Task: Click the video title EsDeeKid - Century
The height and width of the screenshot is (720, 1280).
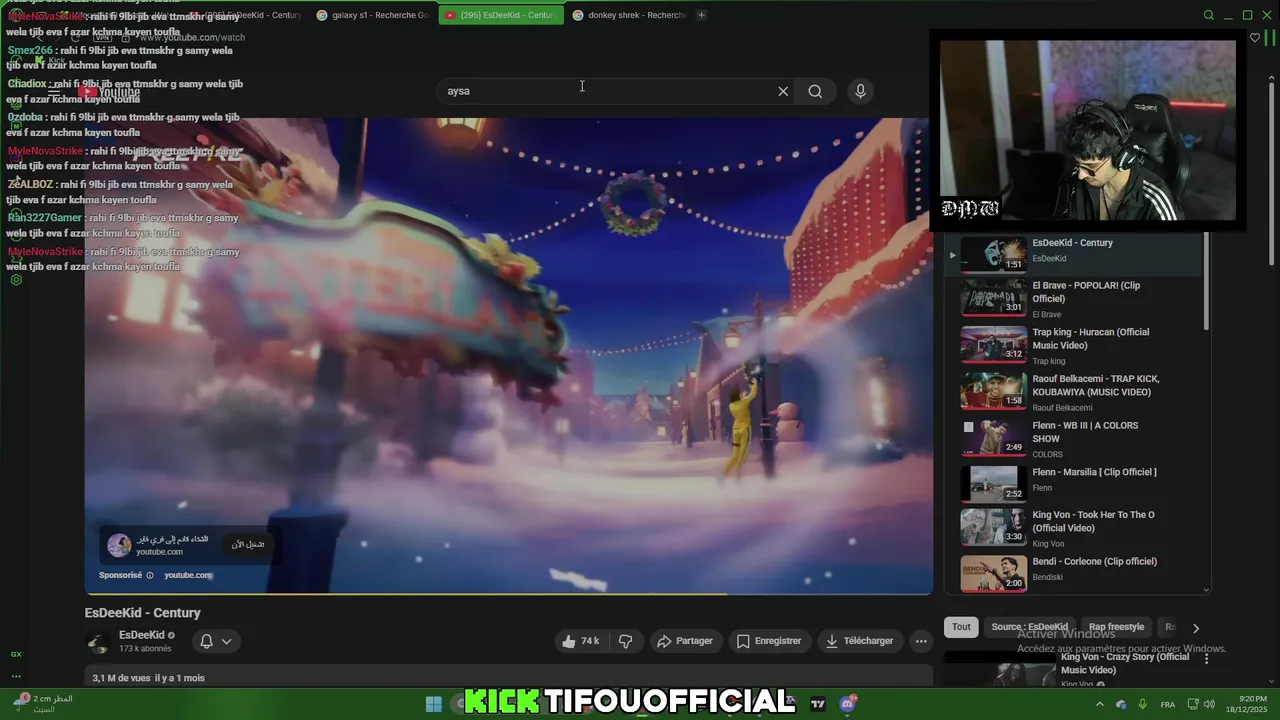Action: 142,613
